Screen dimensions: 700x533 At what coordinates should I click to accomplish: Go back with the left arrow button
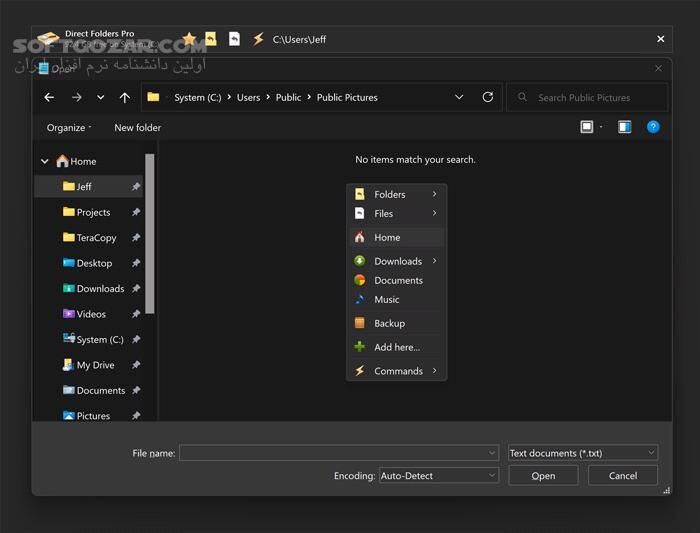pos(50,97)
